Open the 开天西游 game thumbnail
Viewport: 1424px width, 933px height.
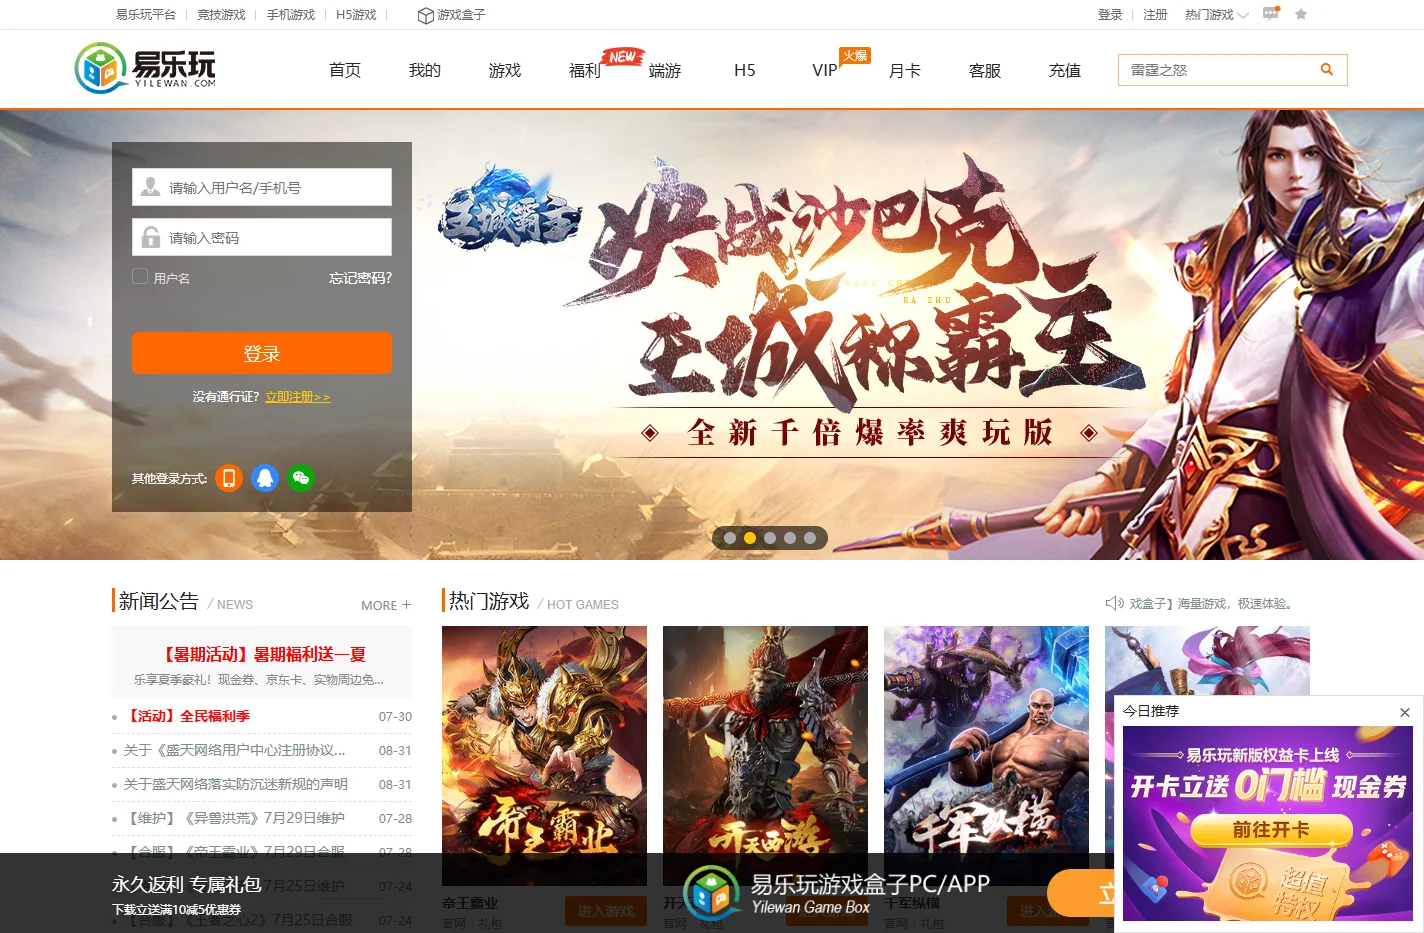tap(765, 755)
